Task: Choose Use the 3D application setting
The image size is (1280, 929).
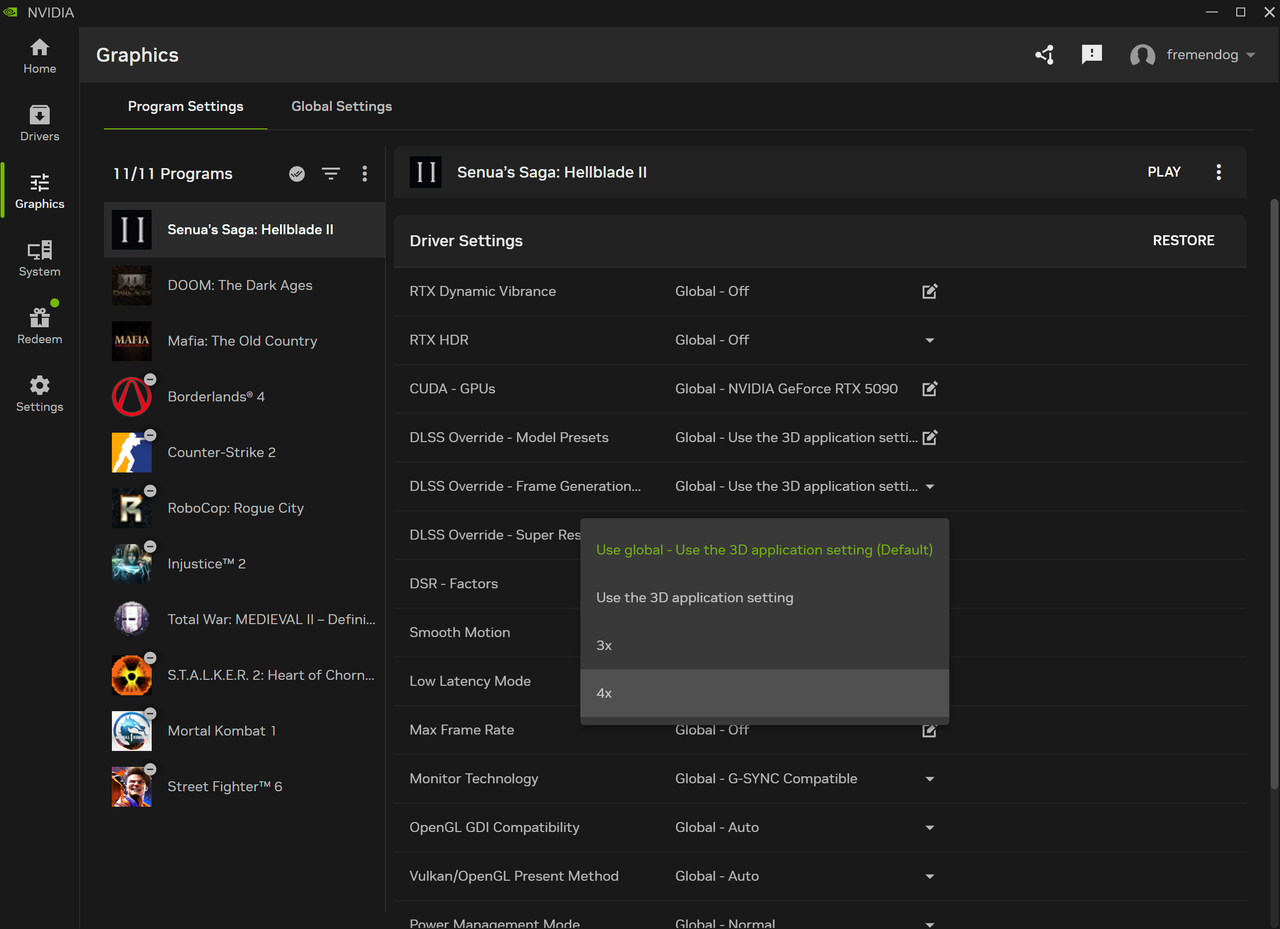Action: point(764,598)
